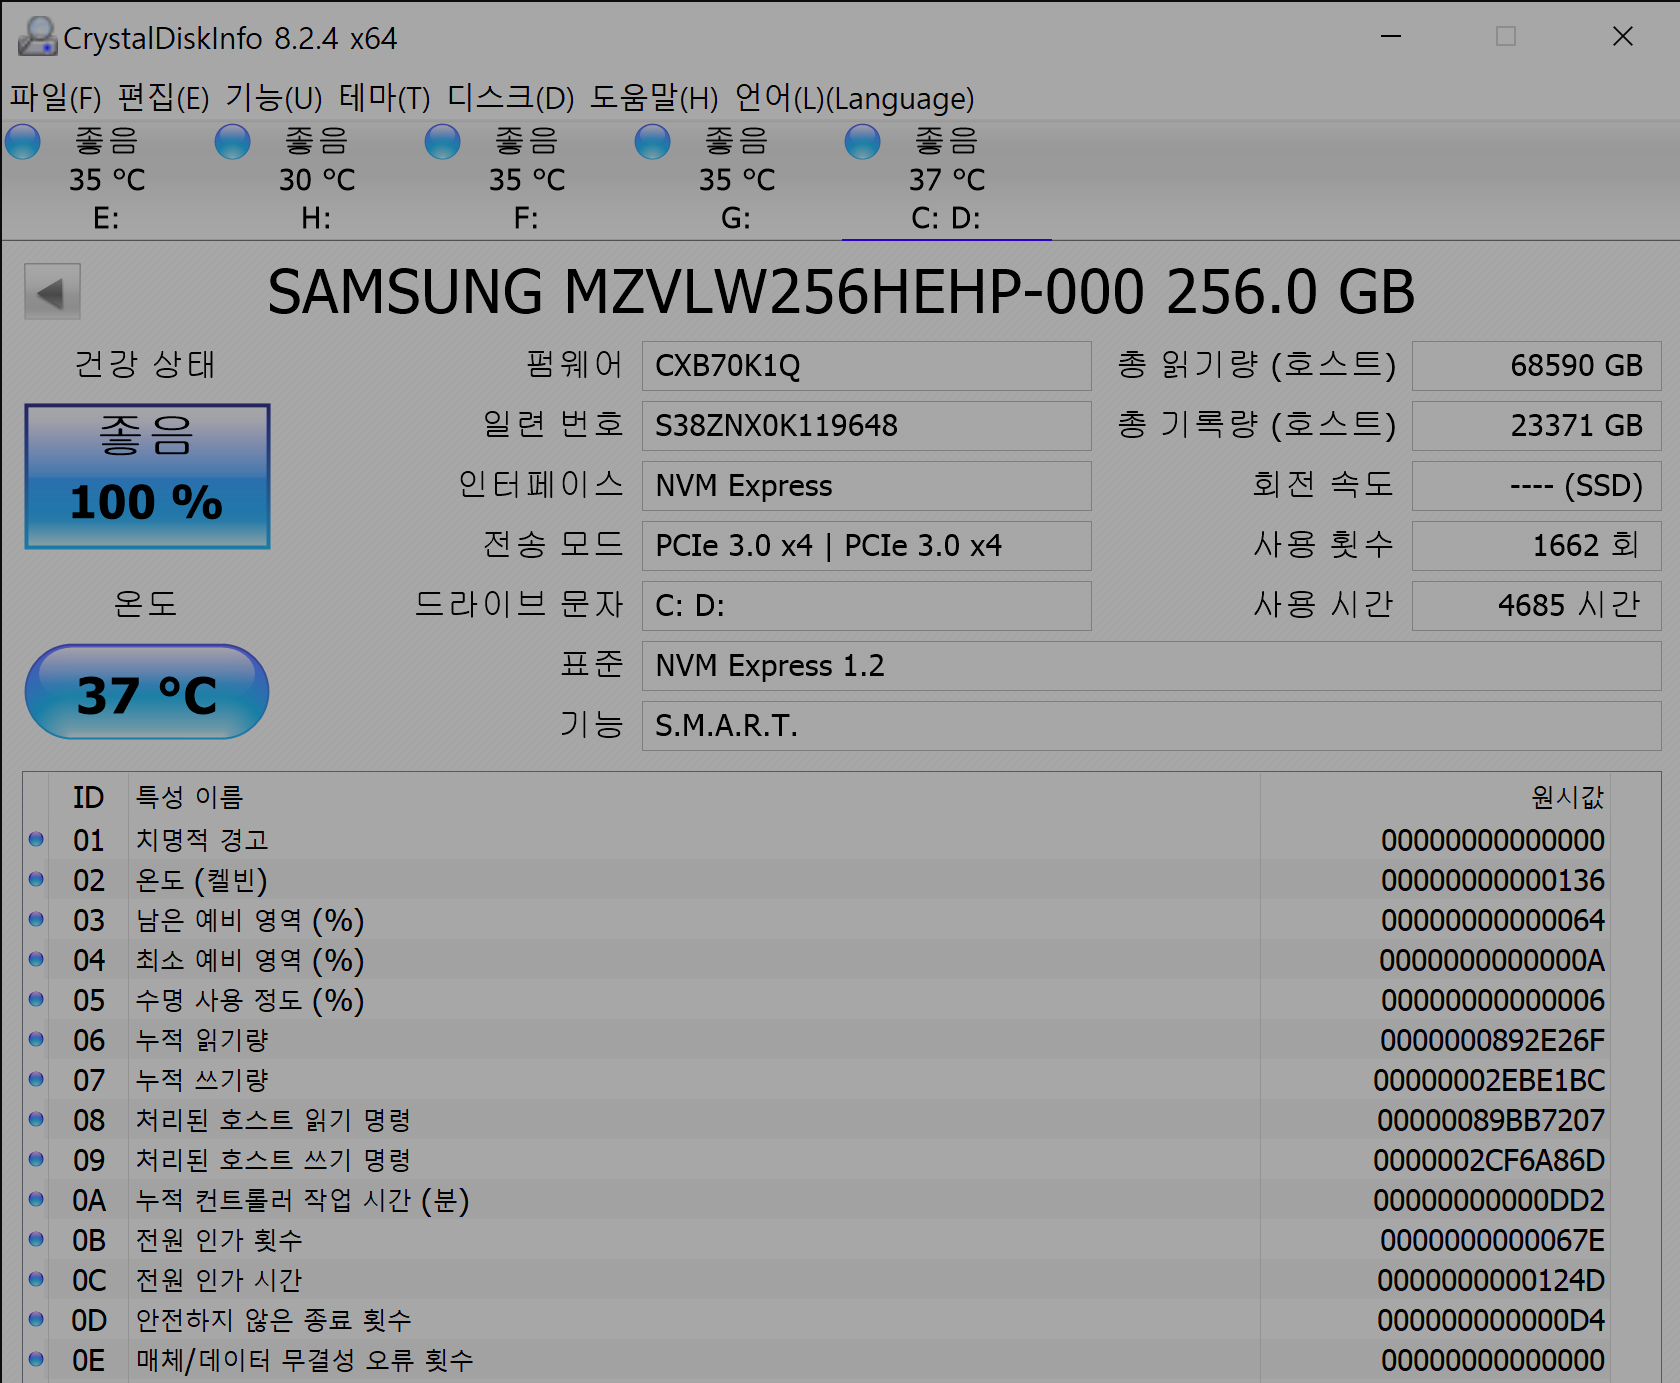Open the 테마(T) menu
Image resolution: width=1680 pixels, height=1383 pixels.
(x=385, y=98)
